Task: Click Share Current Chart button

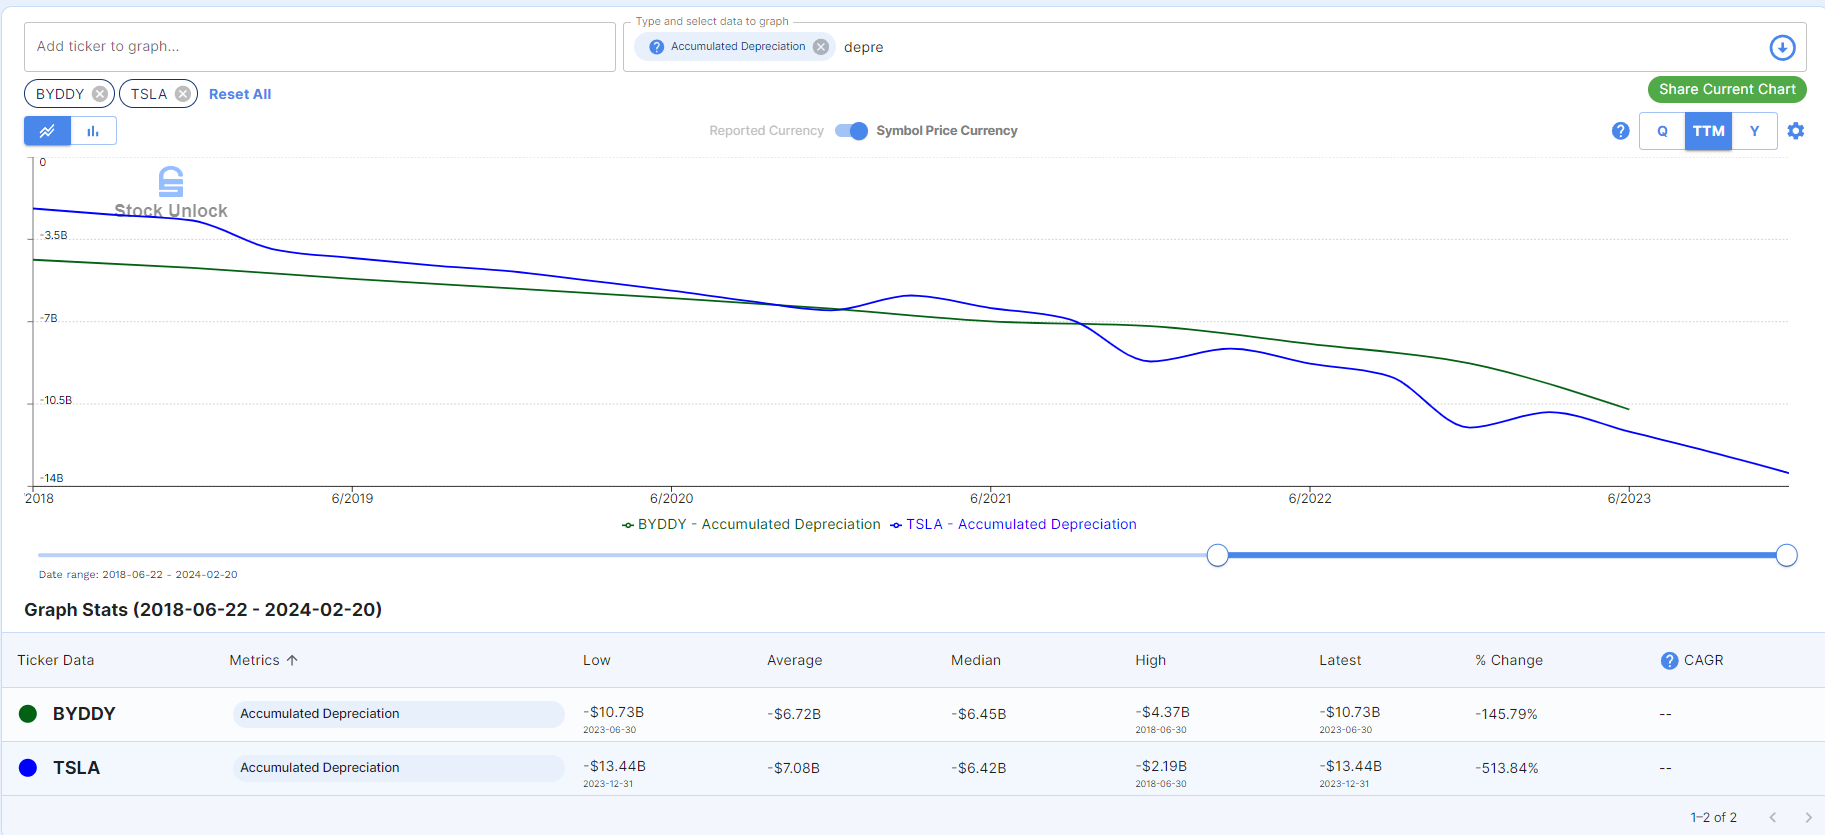Action: pyautogui.click(x=1727, y=89)
